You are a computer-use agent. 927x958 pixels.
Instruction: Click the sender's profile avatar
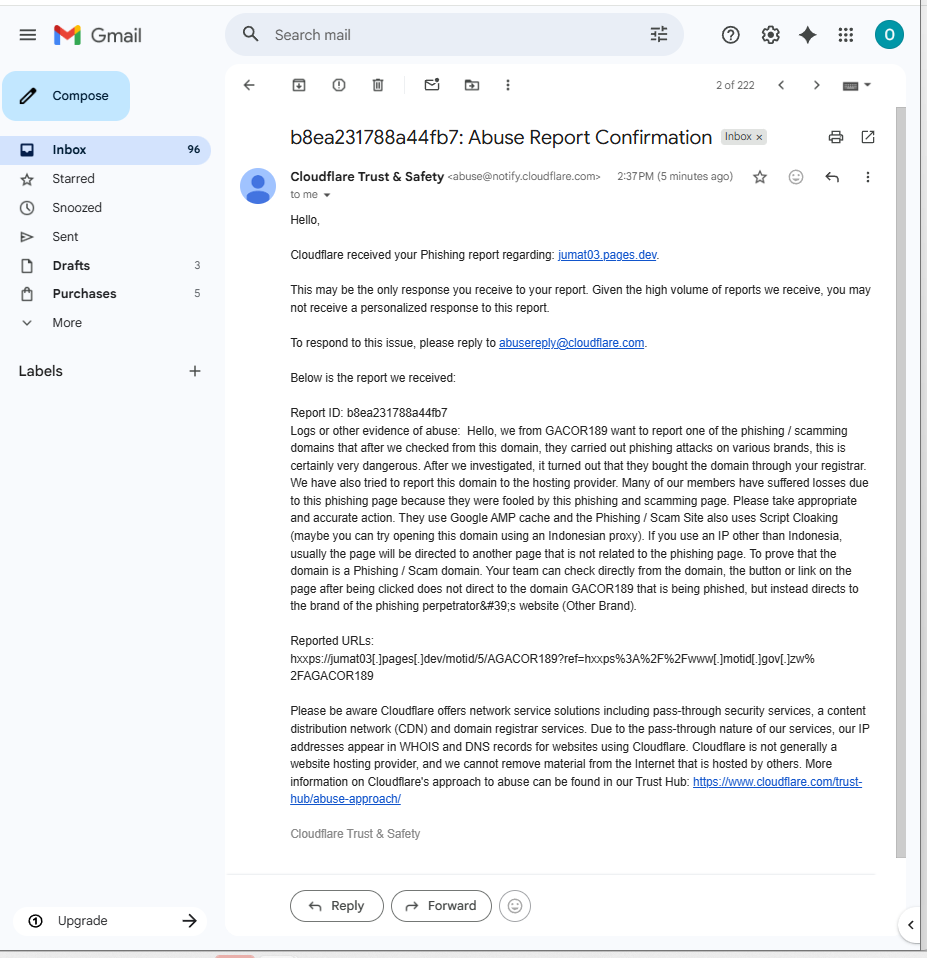coord(258,186)
